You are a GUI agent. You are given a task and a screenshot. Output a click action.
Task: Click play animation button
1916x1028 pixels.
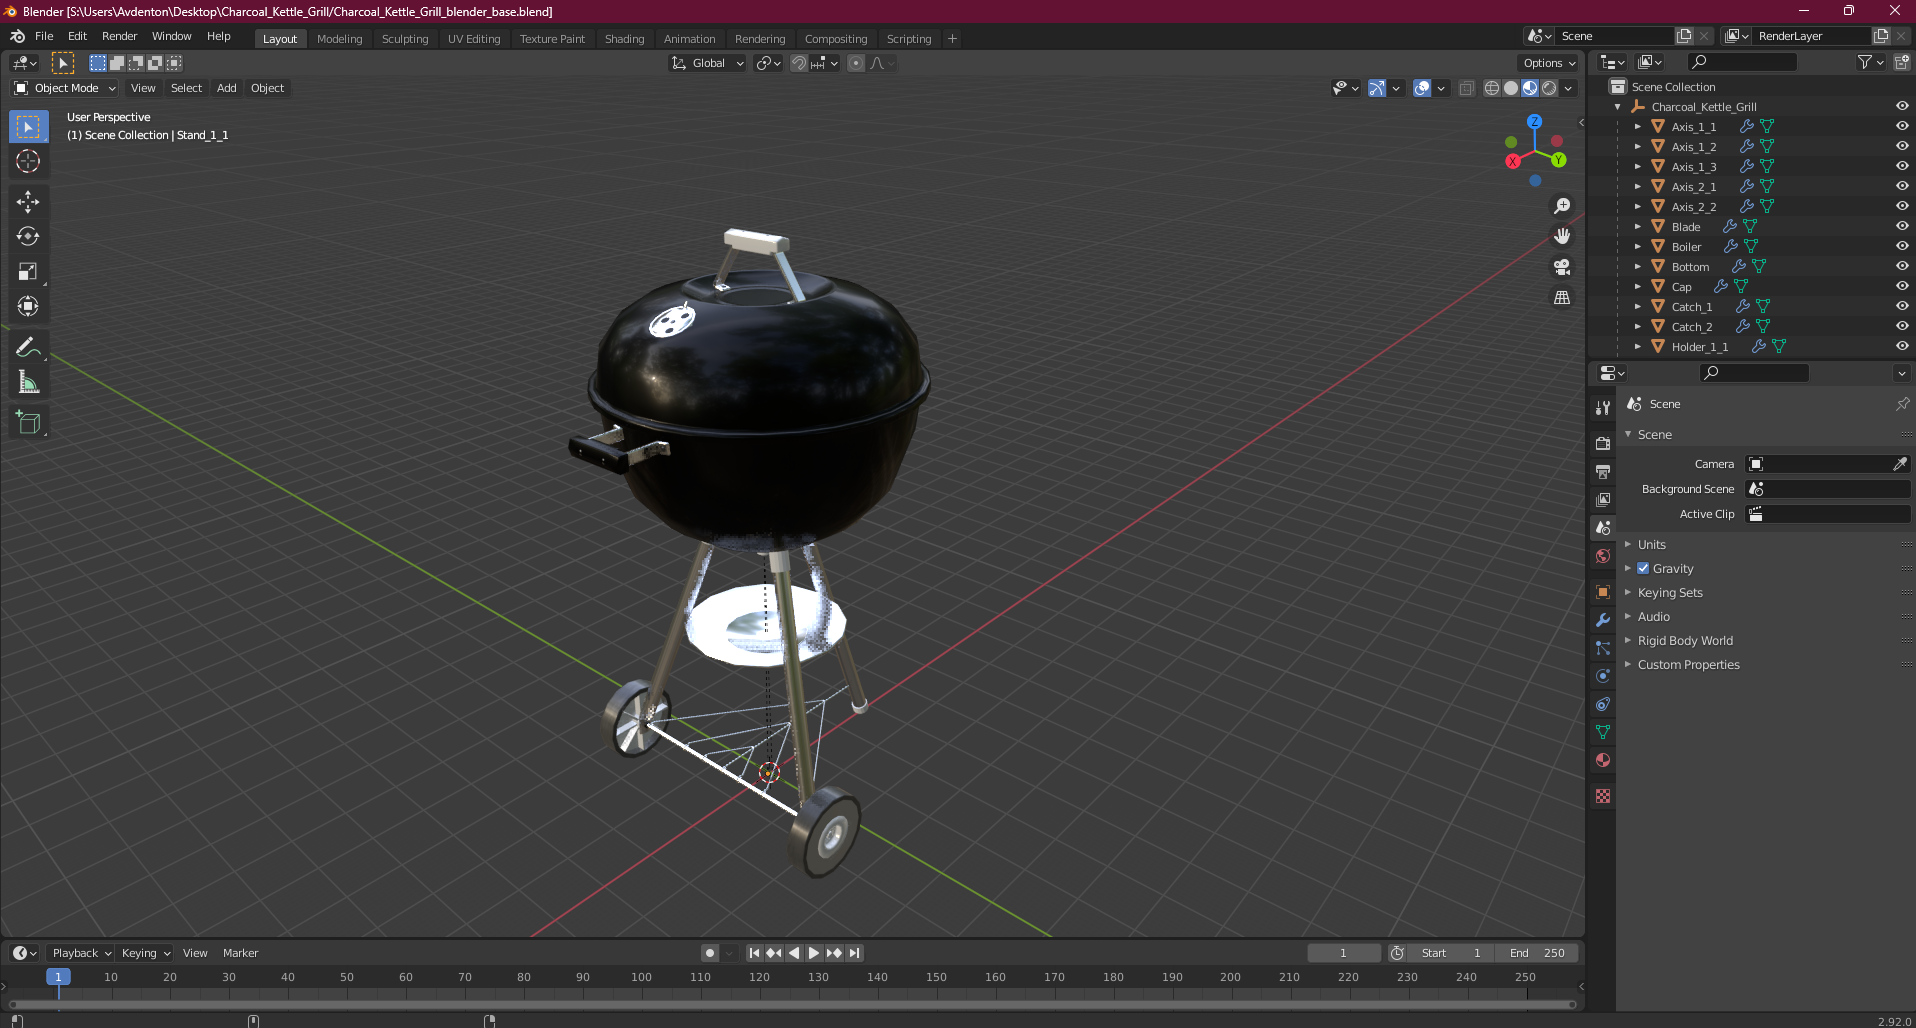click(813, 953)
